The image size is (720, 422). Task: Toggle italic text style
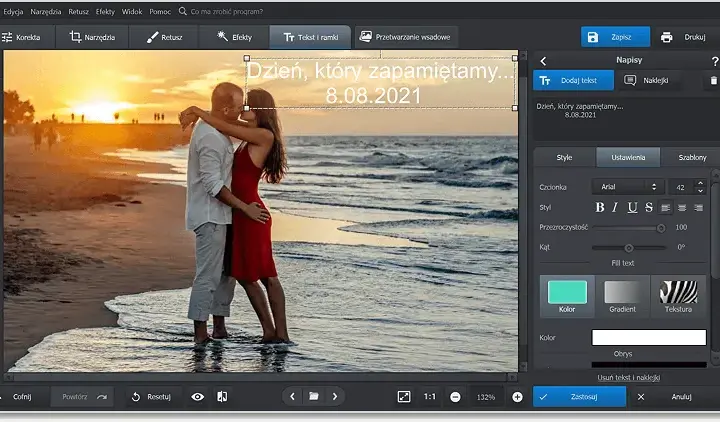point(615,208)
